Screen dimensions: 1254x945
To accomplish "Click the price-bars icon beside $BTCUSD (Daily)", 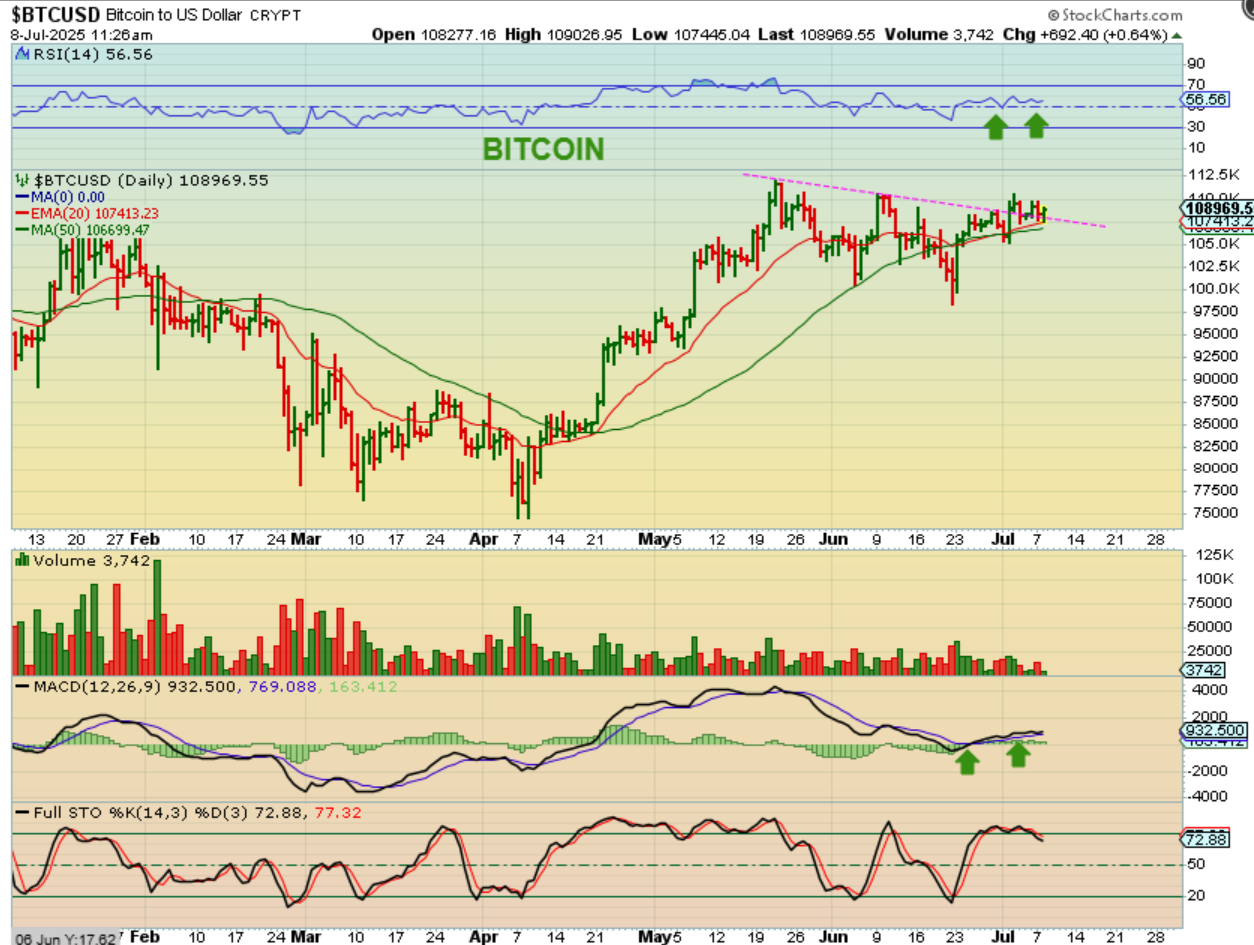I will tap(21, 181).
